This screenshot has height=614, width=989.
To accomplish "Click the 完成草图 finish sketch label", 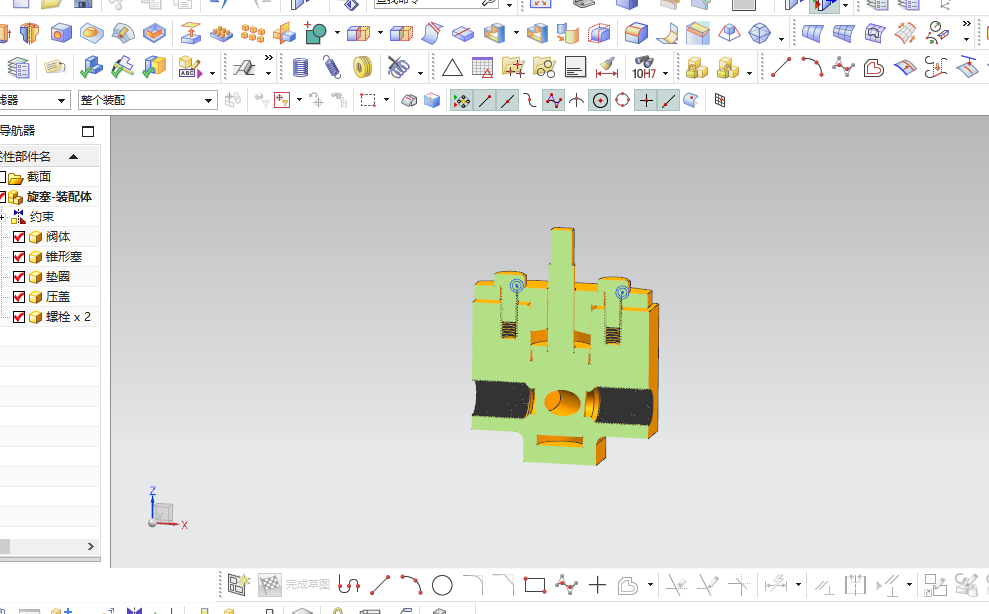I will [x=308, y=585].
